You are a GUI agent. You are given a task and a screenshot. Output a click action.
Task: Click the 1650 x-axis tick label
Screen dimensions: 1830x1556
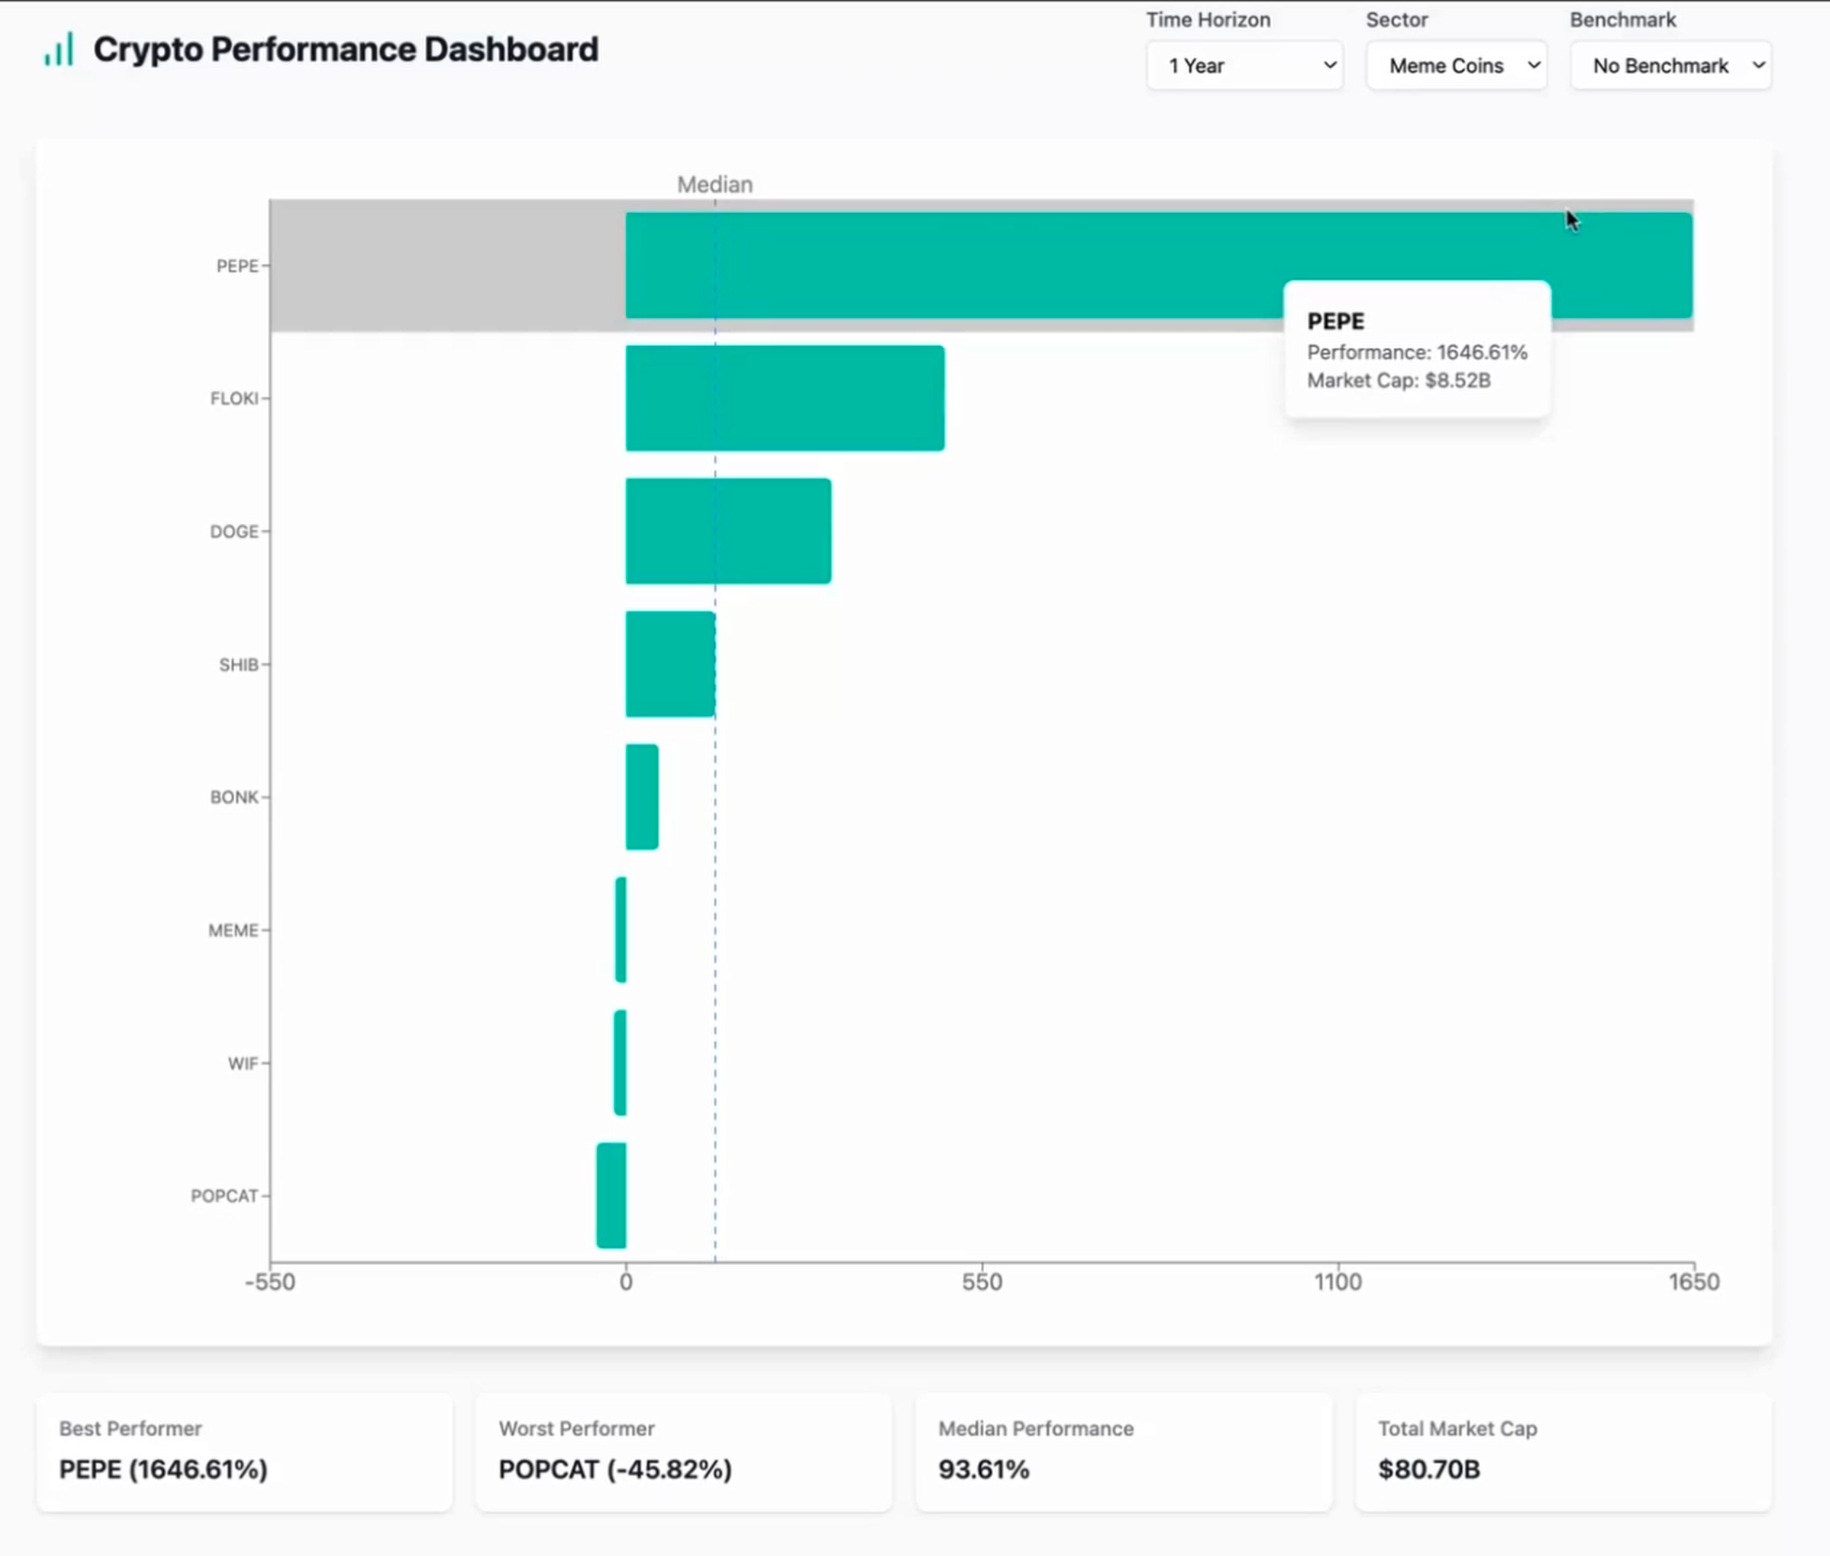pyautogui.click(x=1694, y=1282)
